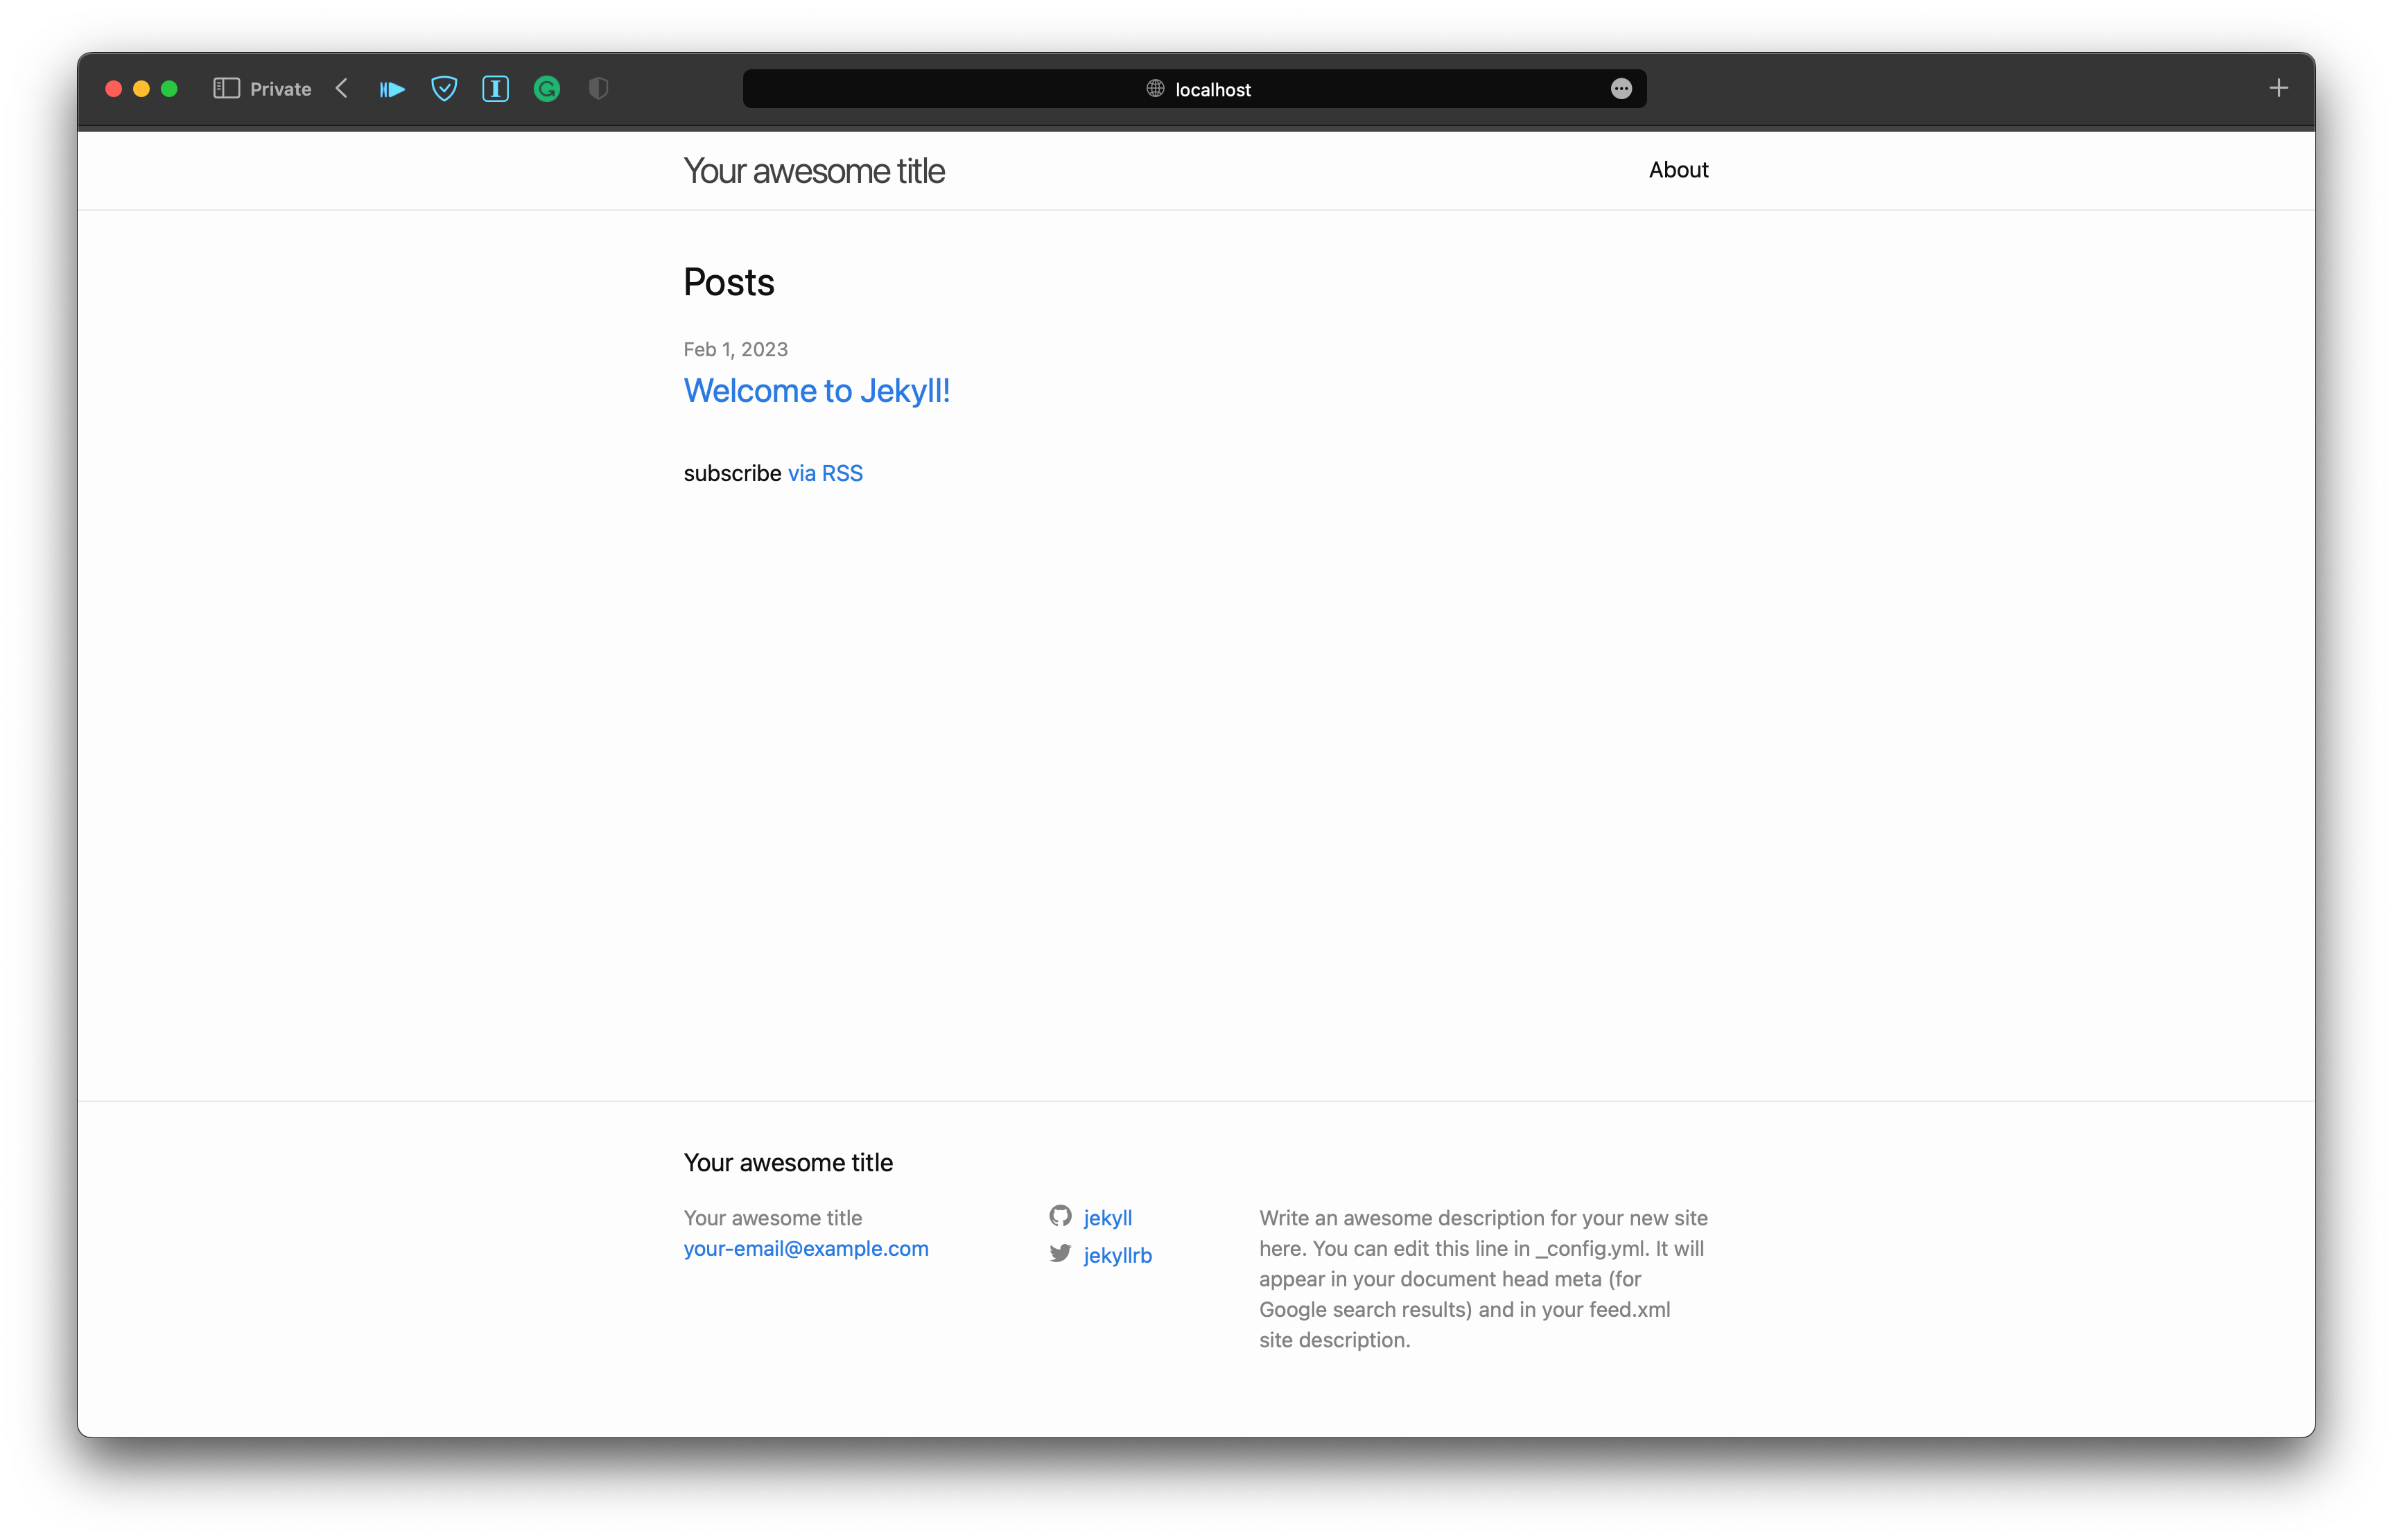
Task: Open the 'Welcome to Jekyll!' post
Action: click(816, 391)
